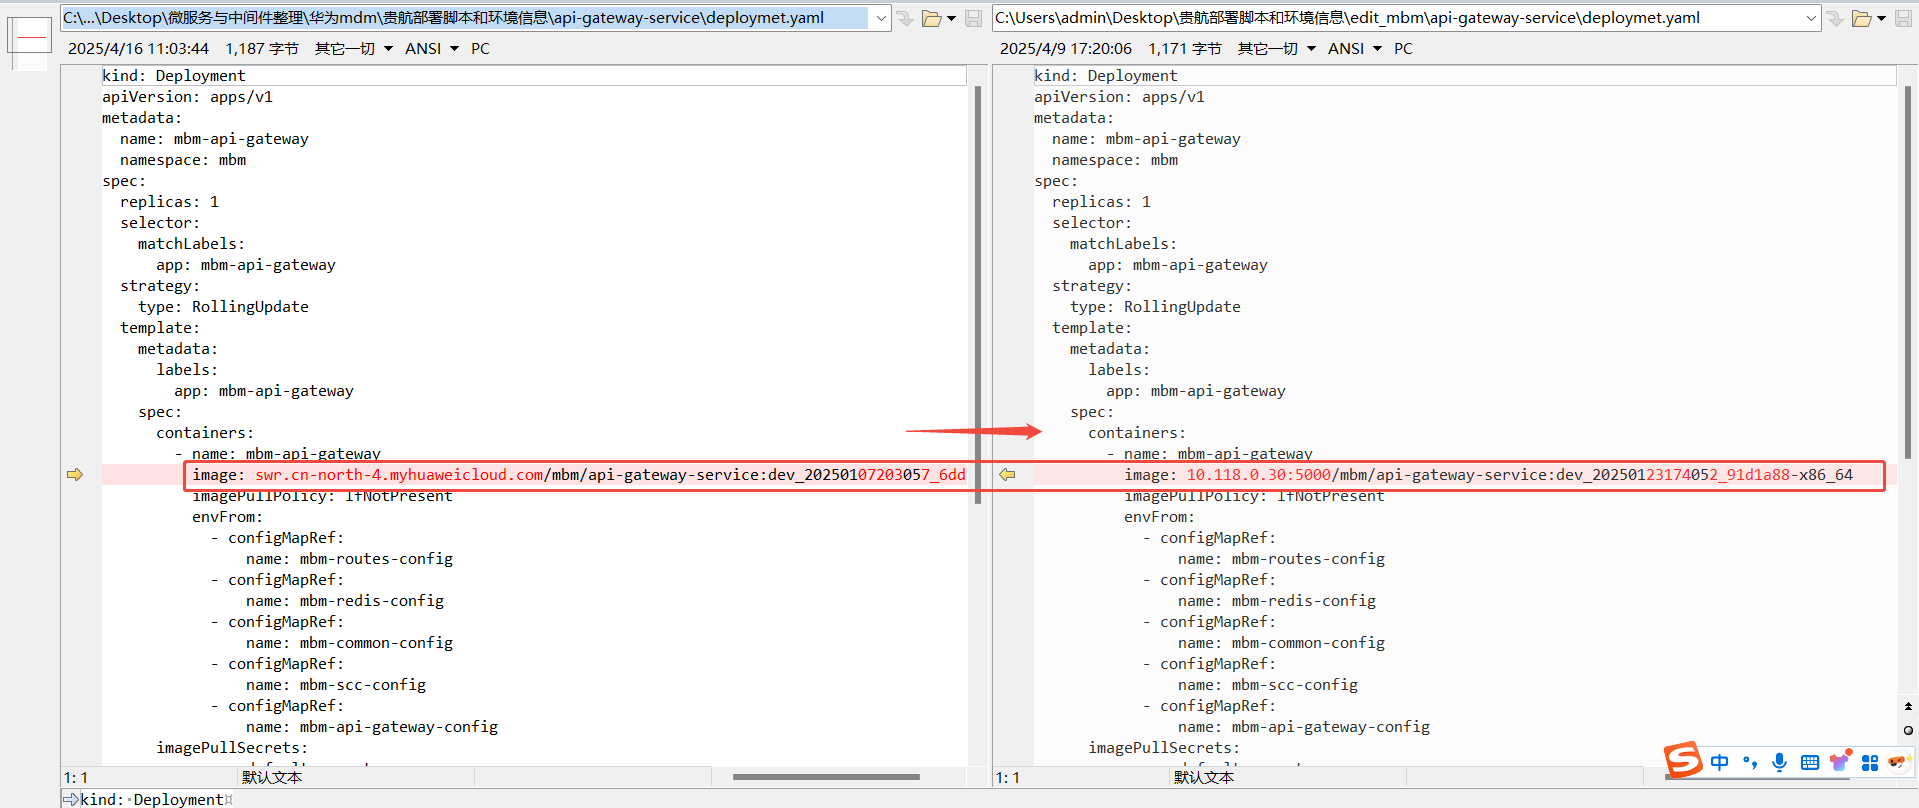
Task: Click the right pane's open file folder icon
Action: 1861,18
